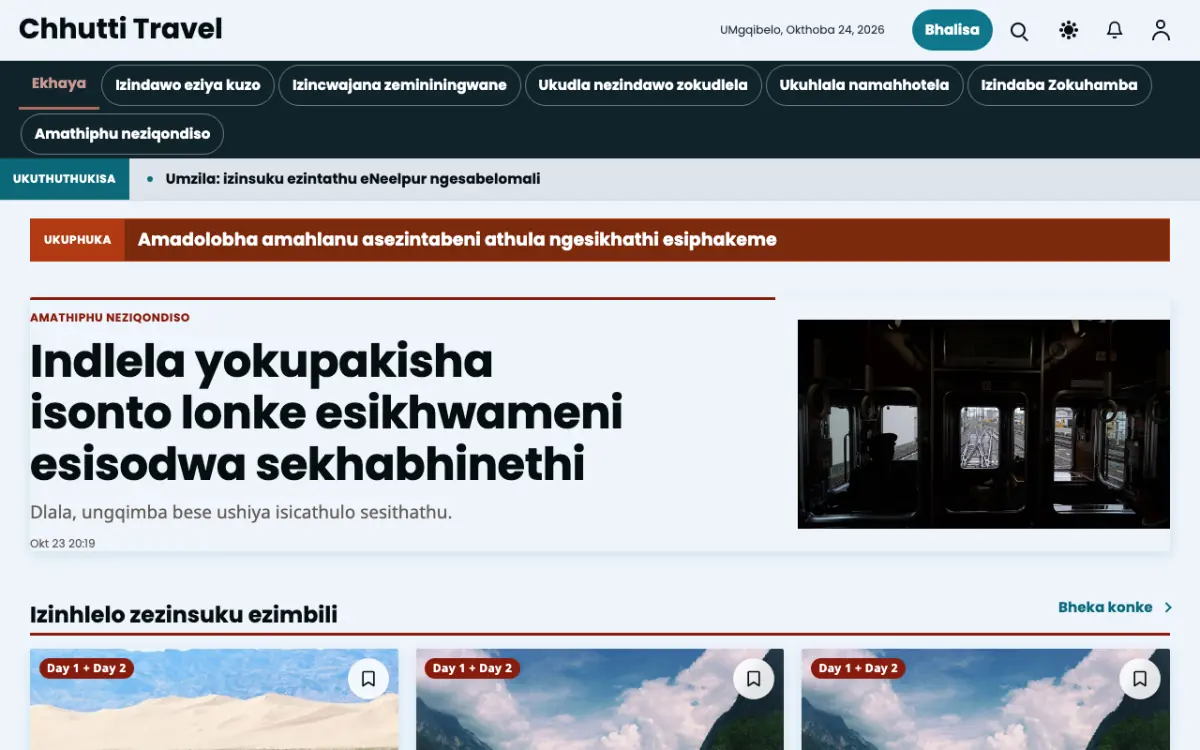Click the UKUTHUTHUKISA ticker label
Screen dimensions: 1200x750
pos(64,179)
